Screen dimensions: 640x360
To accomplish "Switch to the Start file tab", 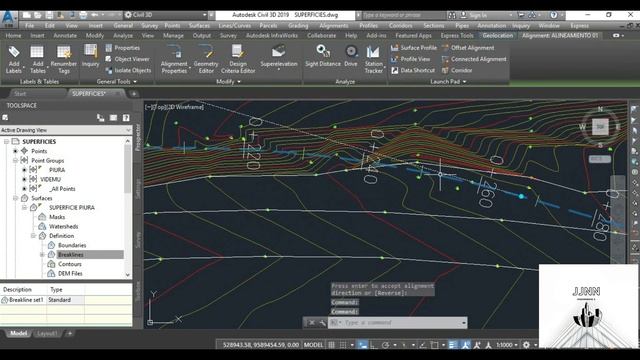I will 20,94.
